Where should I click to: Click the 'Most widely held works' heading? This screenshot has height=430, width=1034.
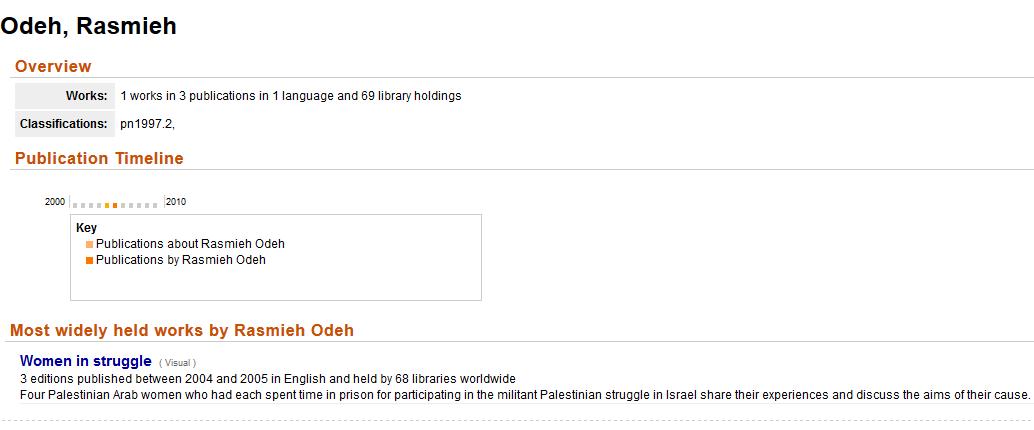[182, 330]
